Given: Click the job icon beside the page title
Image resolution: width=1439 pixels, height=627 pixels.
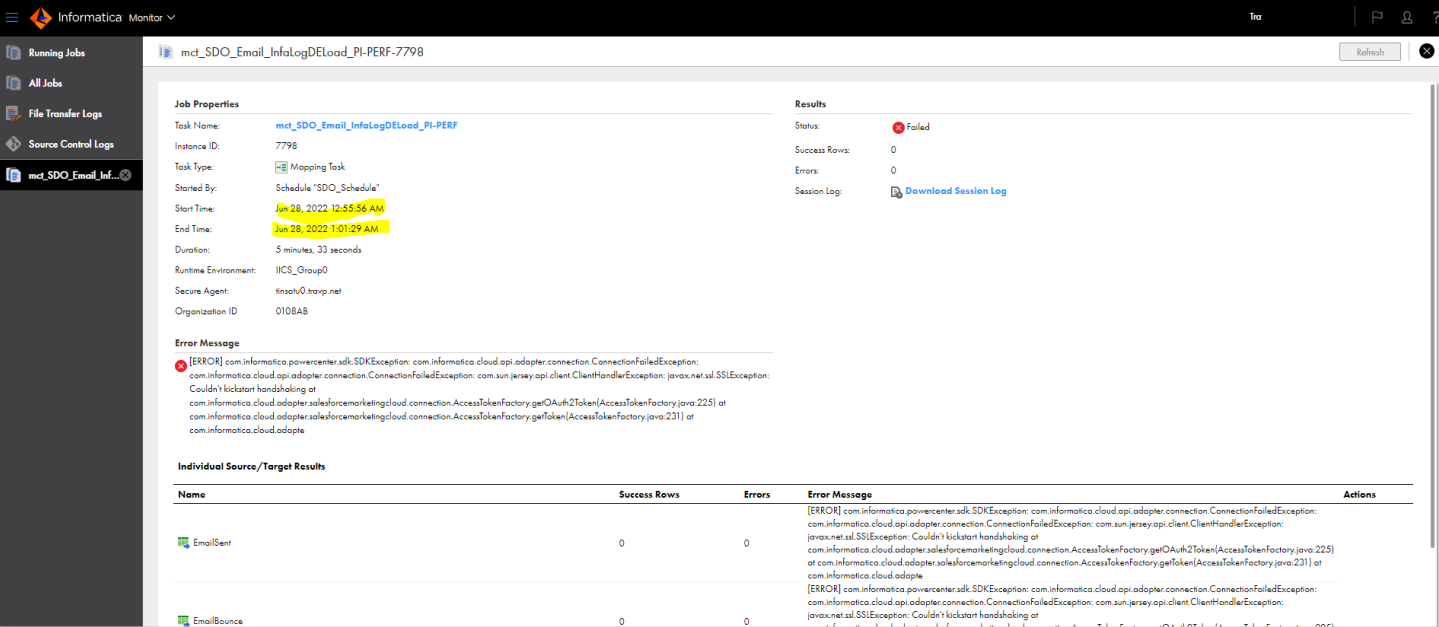Looking at the screenshot, I should point(167,52).
